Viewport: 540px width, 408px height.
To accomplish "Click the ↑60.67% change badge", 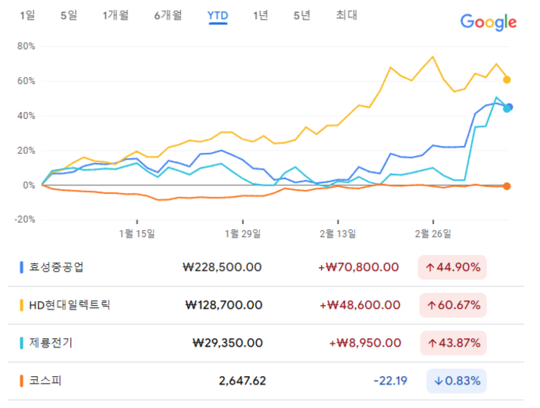I will 453,305.
